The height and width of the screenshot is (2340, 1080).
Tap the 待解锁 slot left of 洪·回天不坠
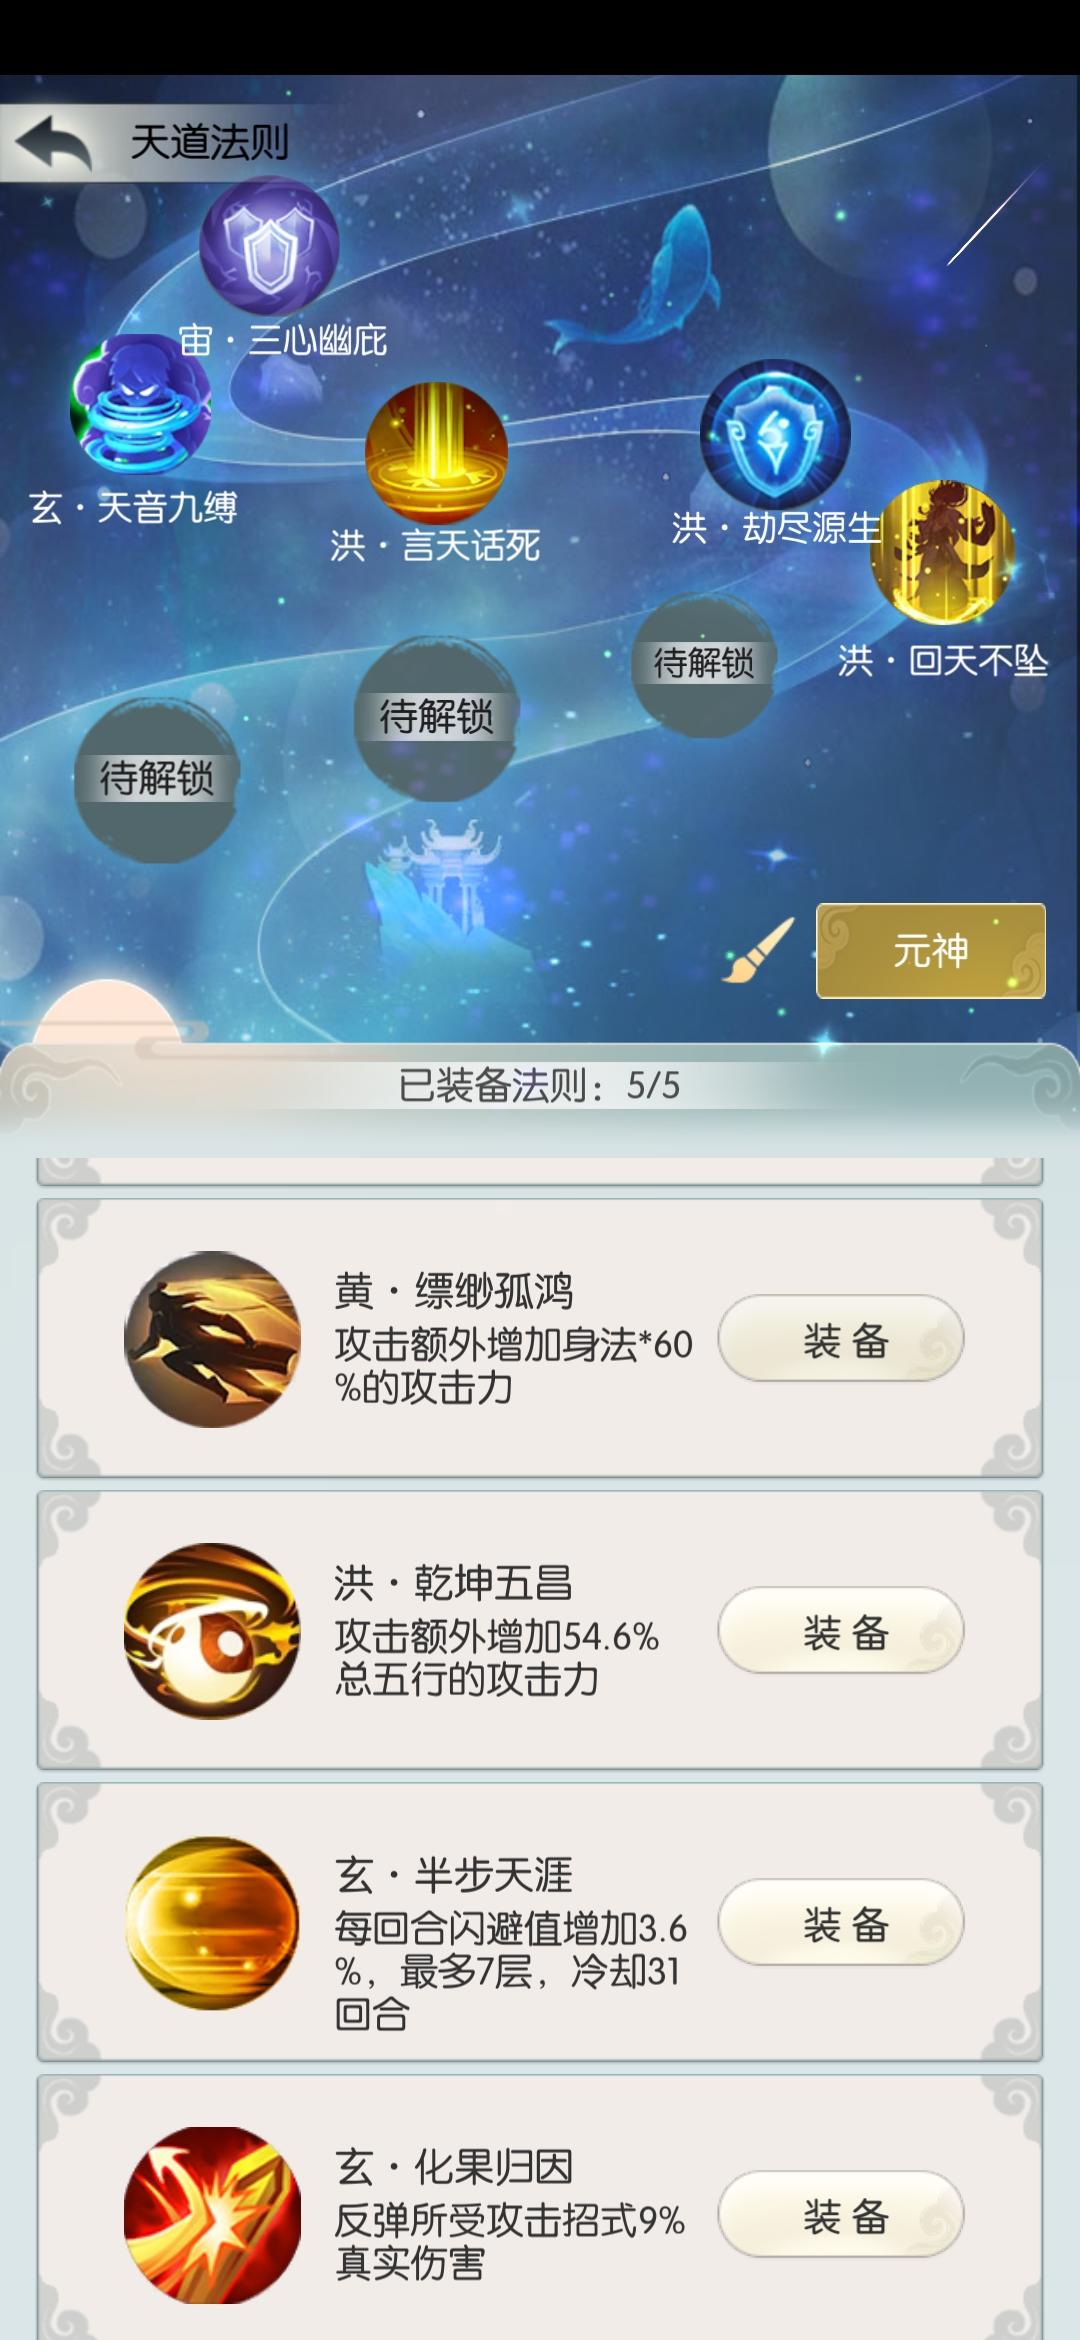(x=704, y=665)
